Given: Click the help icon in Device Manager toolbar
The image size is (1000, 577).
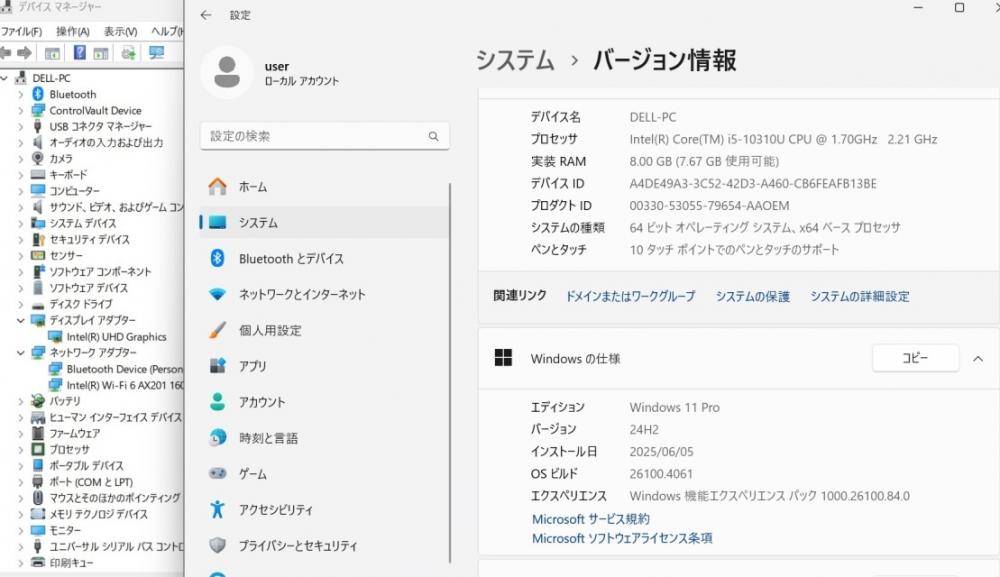Looking at the screenshot, I should [x=79, y=53].
